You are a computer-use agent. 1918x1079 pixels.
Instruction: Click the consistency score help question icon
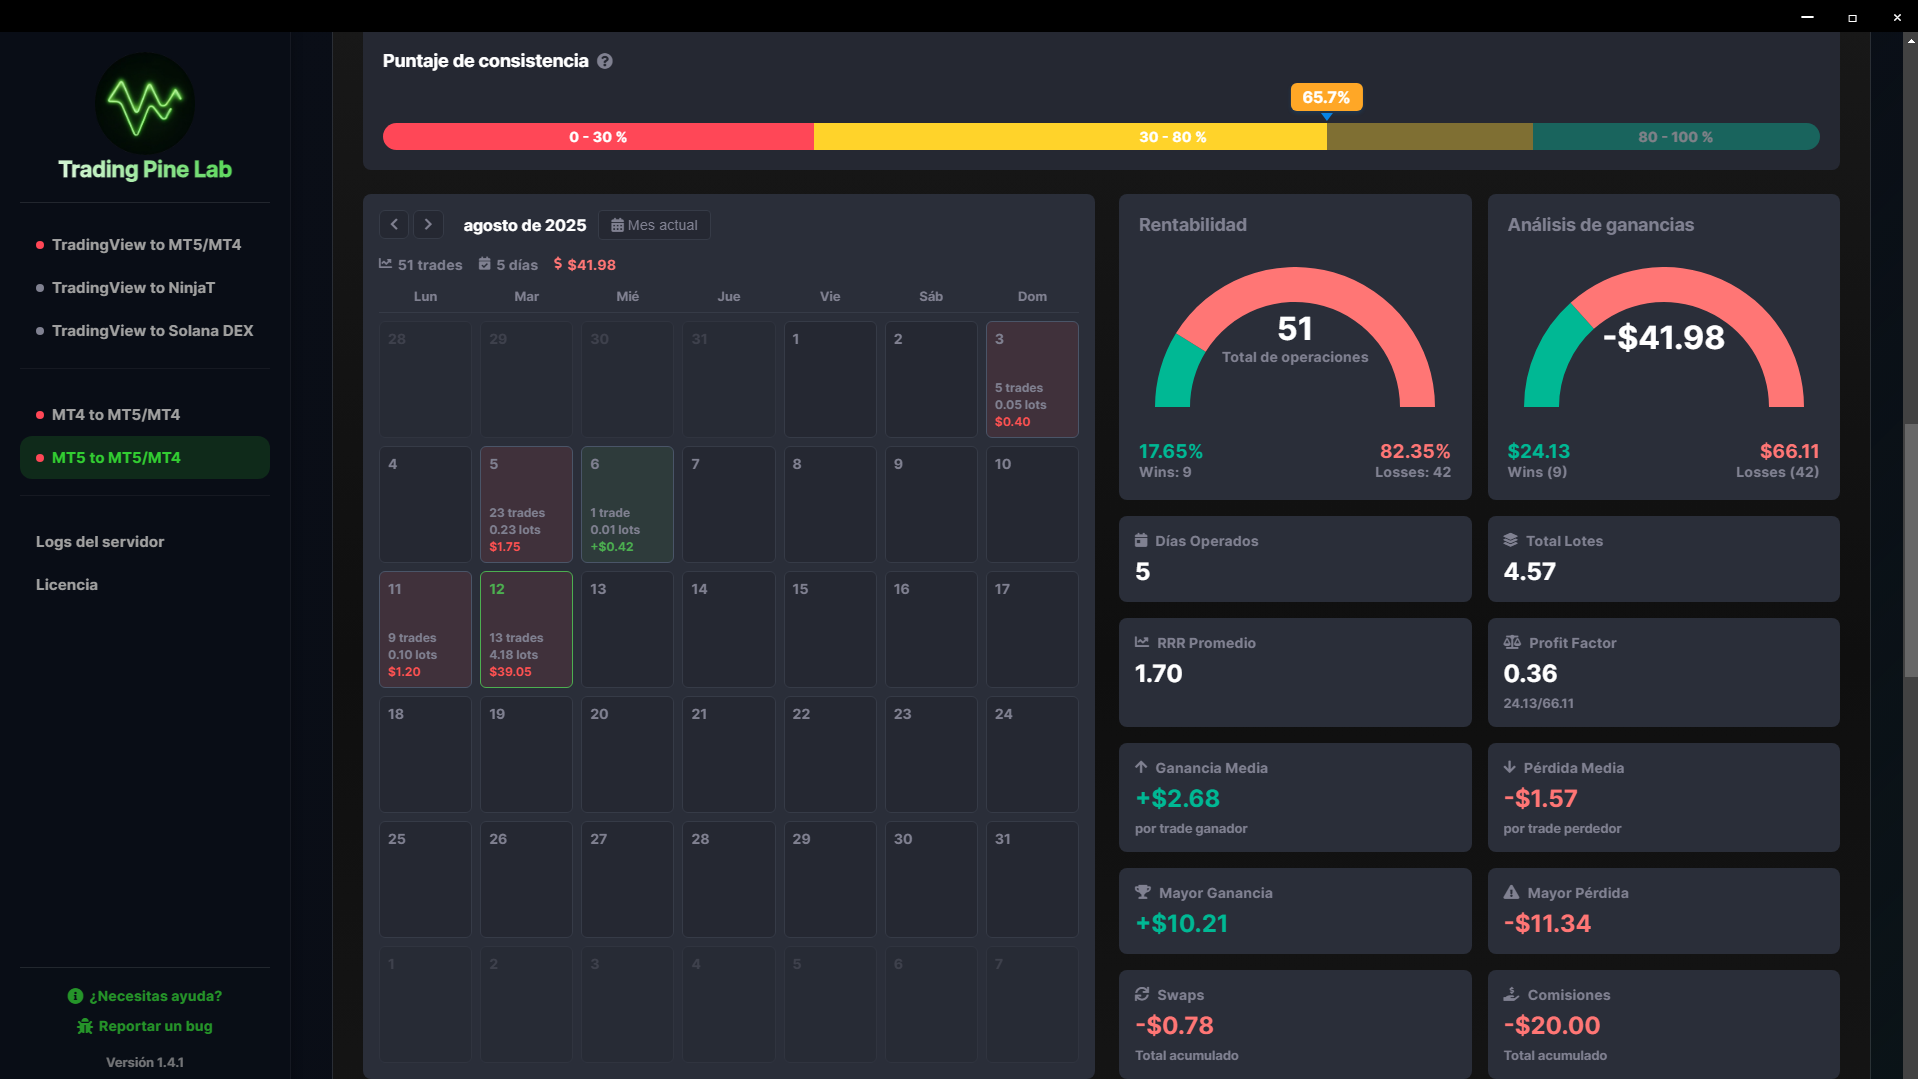click(x=605, y=61)
